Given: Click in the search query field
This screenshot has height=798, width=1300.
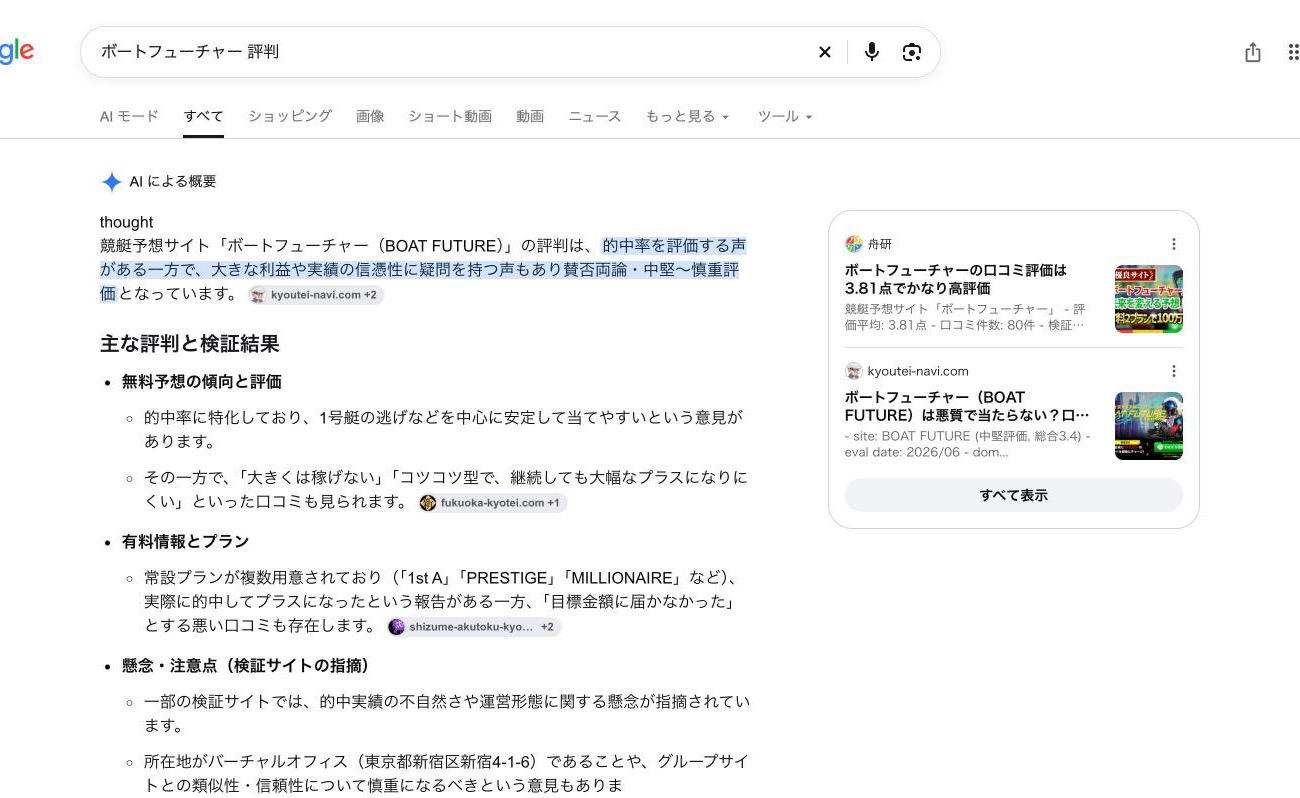Looking at the screenshot, I should coord(450,52).
